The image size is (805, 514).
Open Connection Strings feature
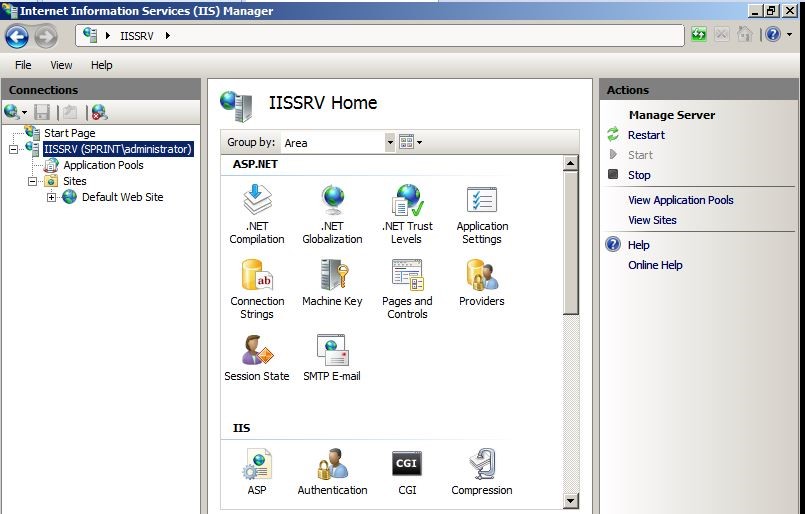point(257,289)
